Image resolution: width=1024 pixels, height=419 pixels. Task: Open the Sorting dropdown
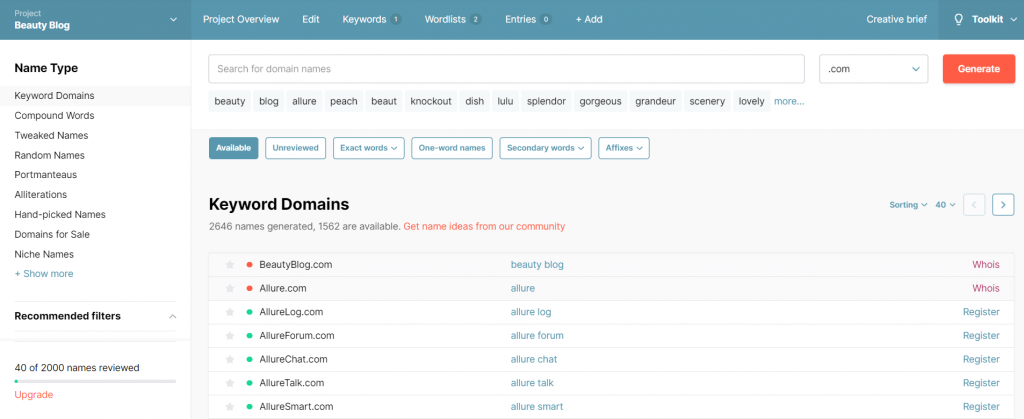click(x=908, y=205)
